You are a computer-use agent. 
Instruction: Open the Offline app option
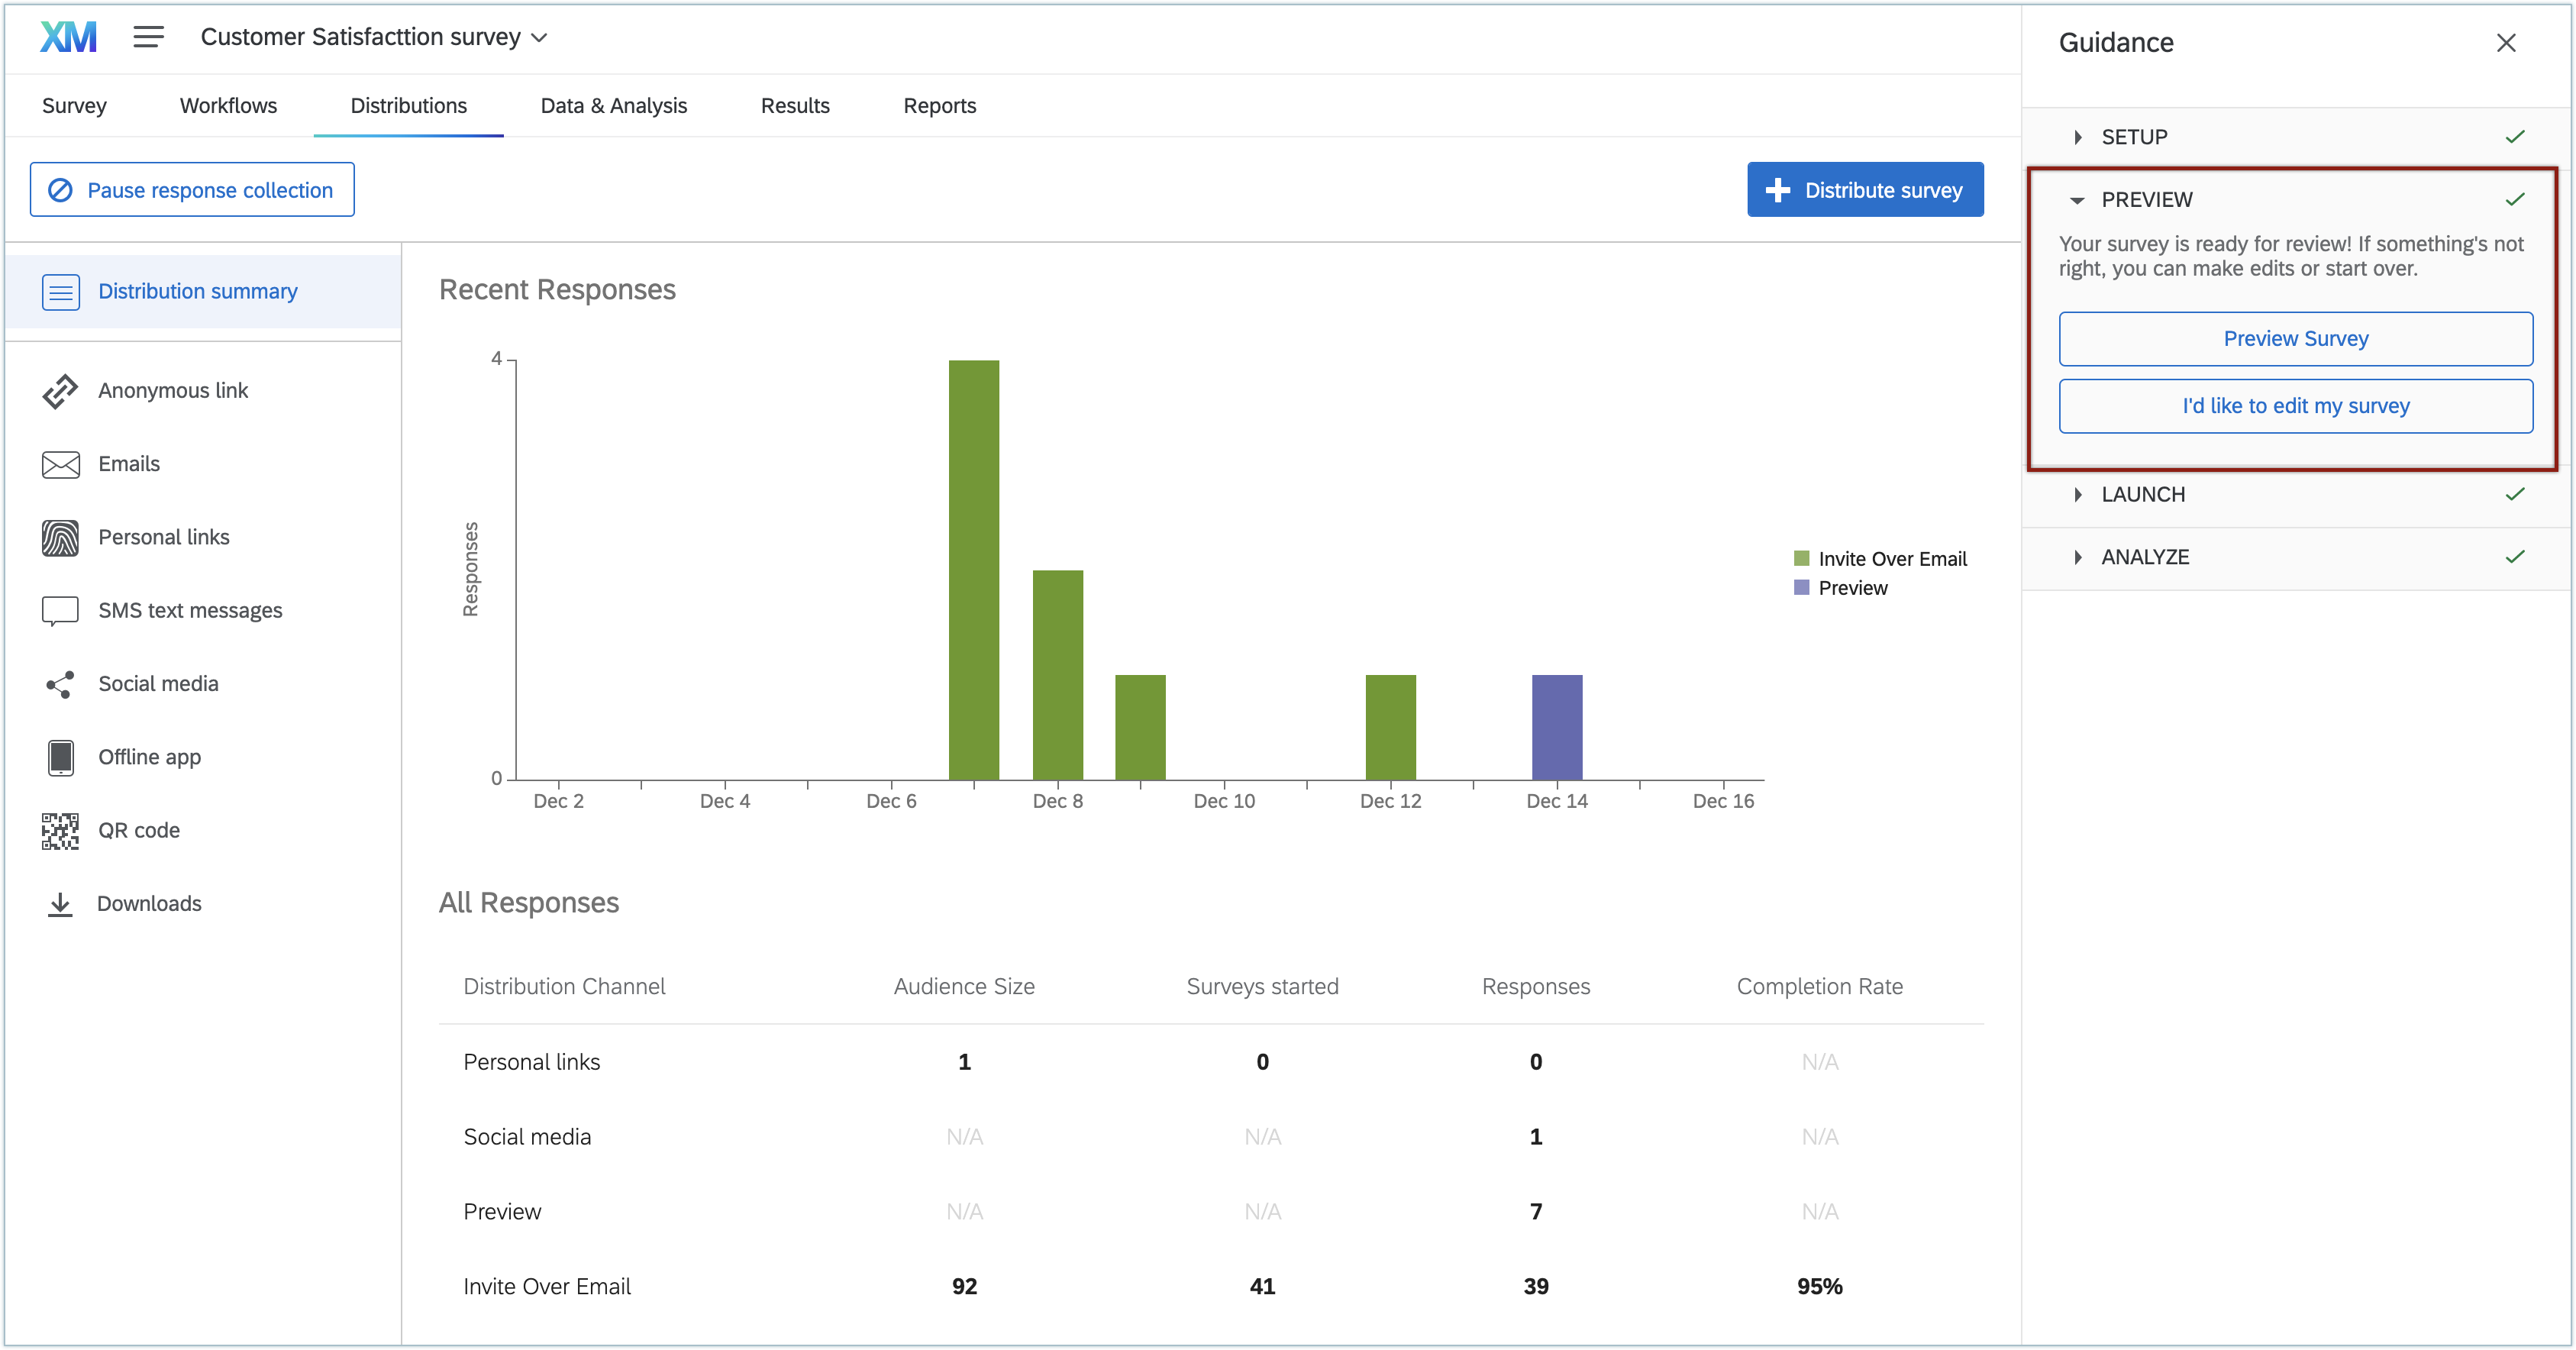point(149,757)
